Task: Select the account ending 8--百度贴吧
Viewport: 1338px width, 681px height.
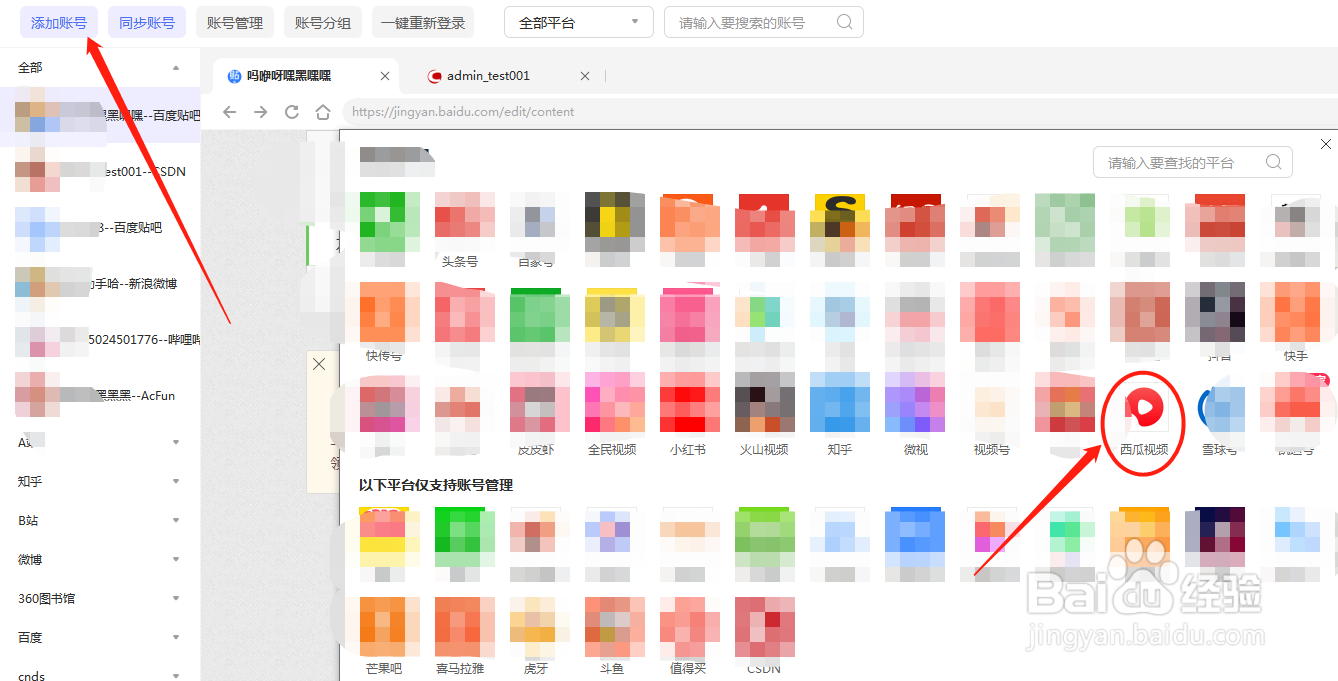Action: pyautogui.click(x=100, y=228)
